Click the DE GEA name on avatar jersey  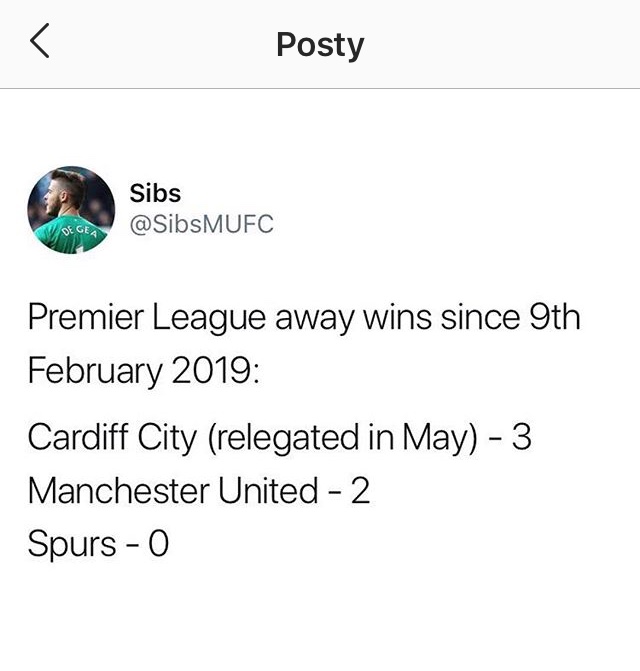point(80,231)
